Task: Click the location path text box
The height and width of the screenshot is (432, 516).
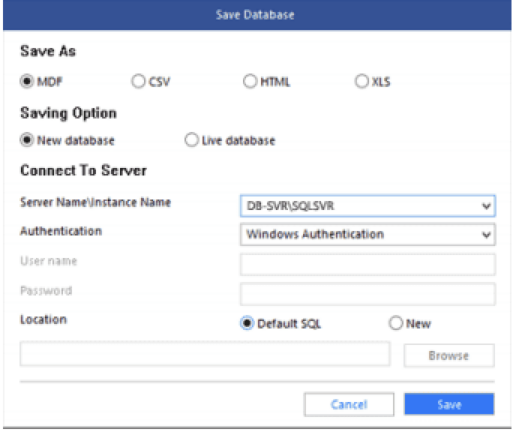Action: pyautogui.click(x=205, y=354)
